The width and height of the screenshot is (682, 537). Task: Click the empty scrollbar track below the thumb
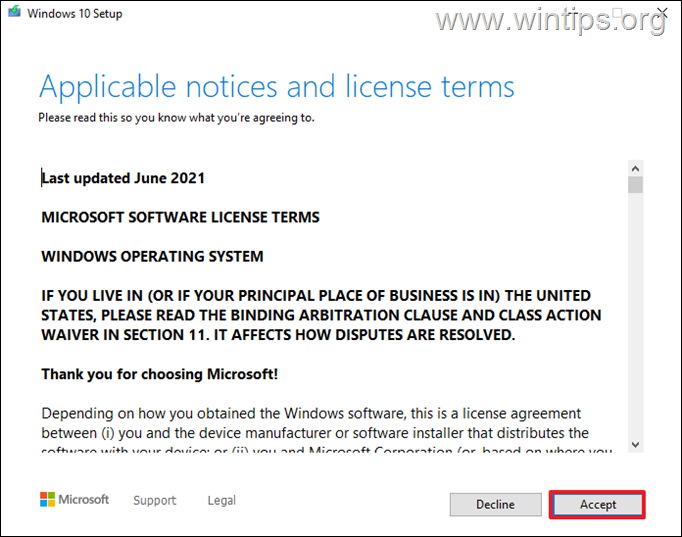point(635,320)
